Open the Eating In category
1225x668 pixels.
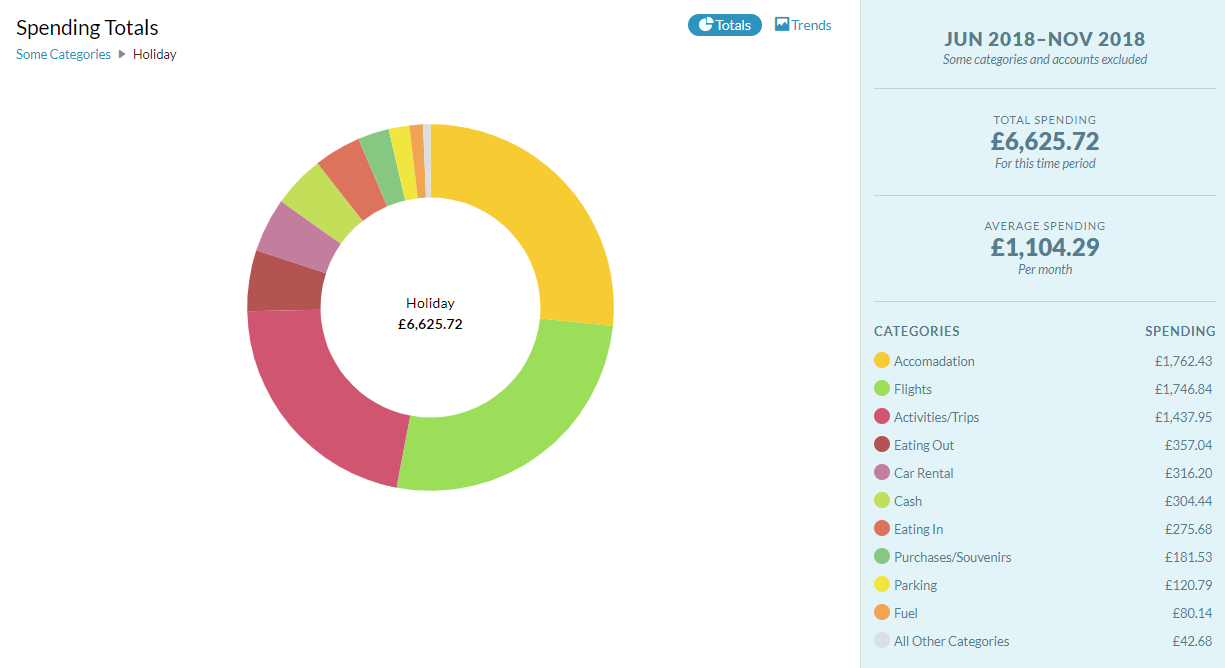(x=1044, y=529)
